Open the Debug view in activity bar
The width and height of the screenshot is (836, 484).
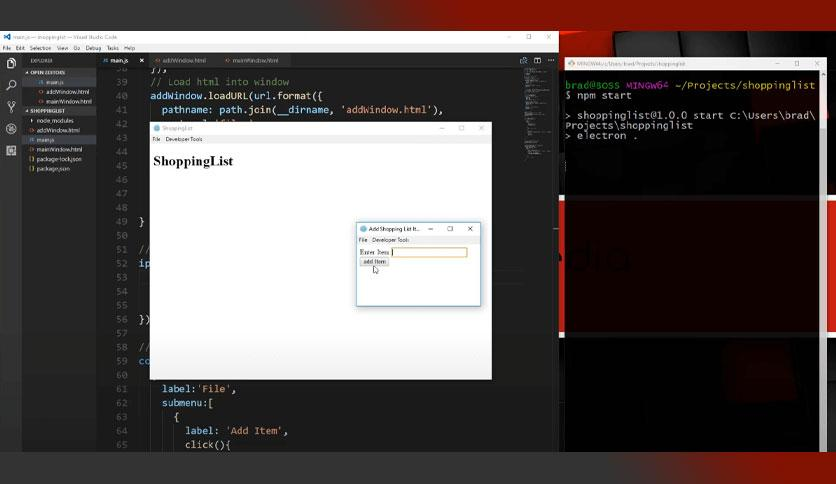(11, 129)
